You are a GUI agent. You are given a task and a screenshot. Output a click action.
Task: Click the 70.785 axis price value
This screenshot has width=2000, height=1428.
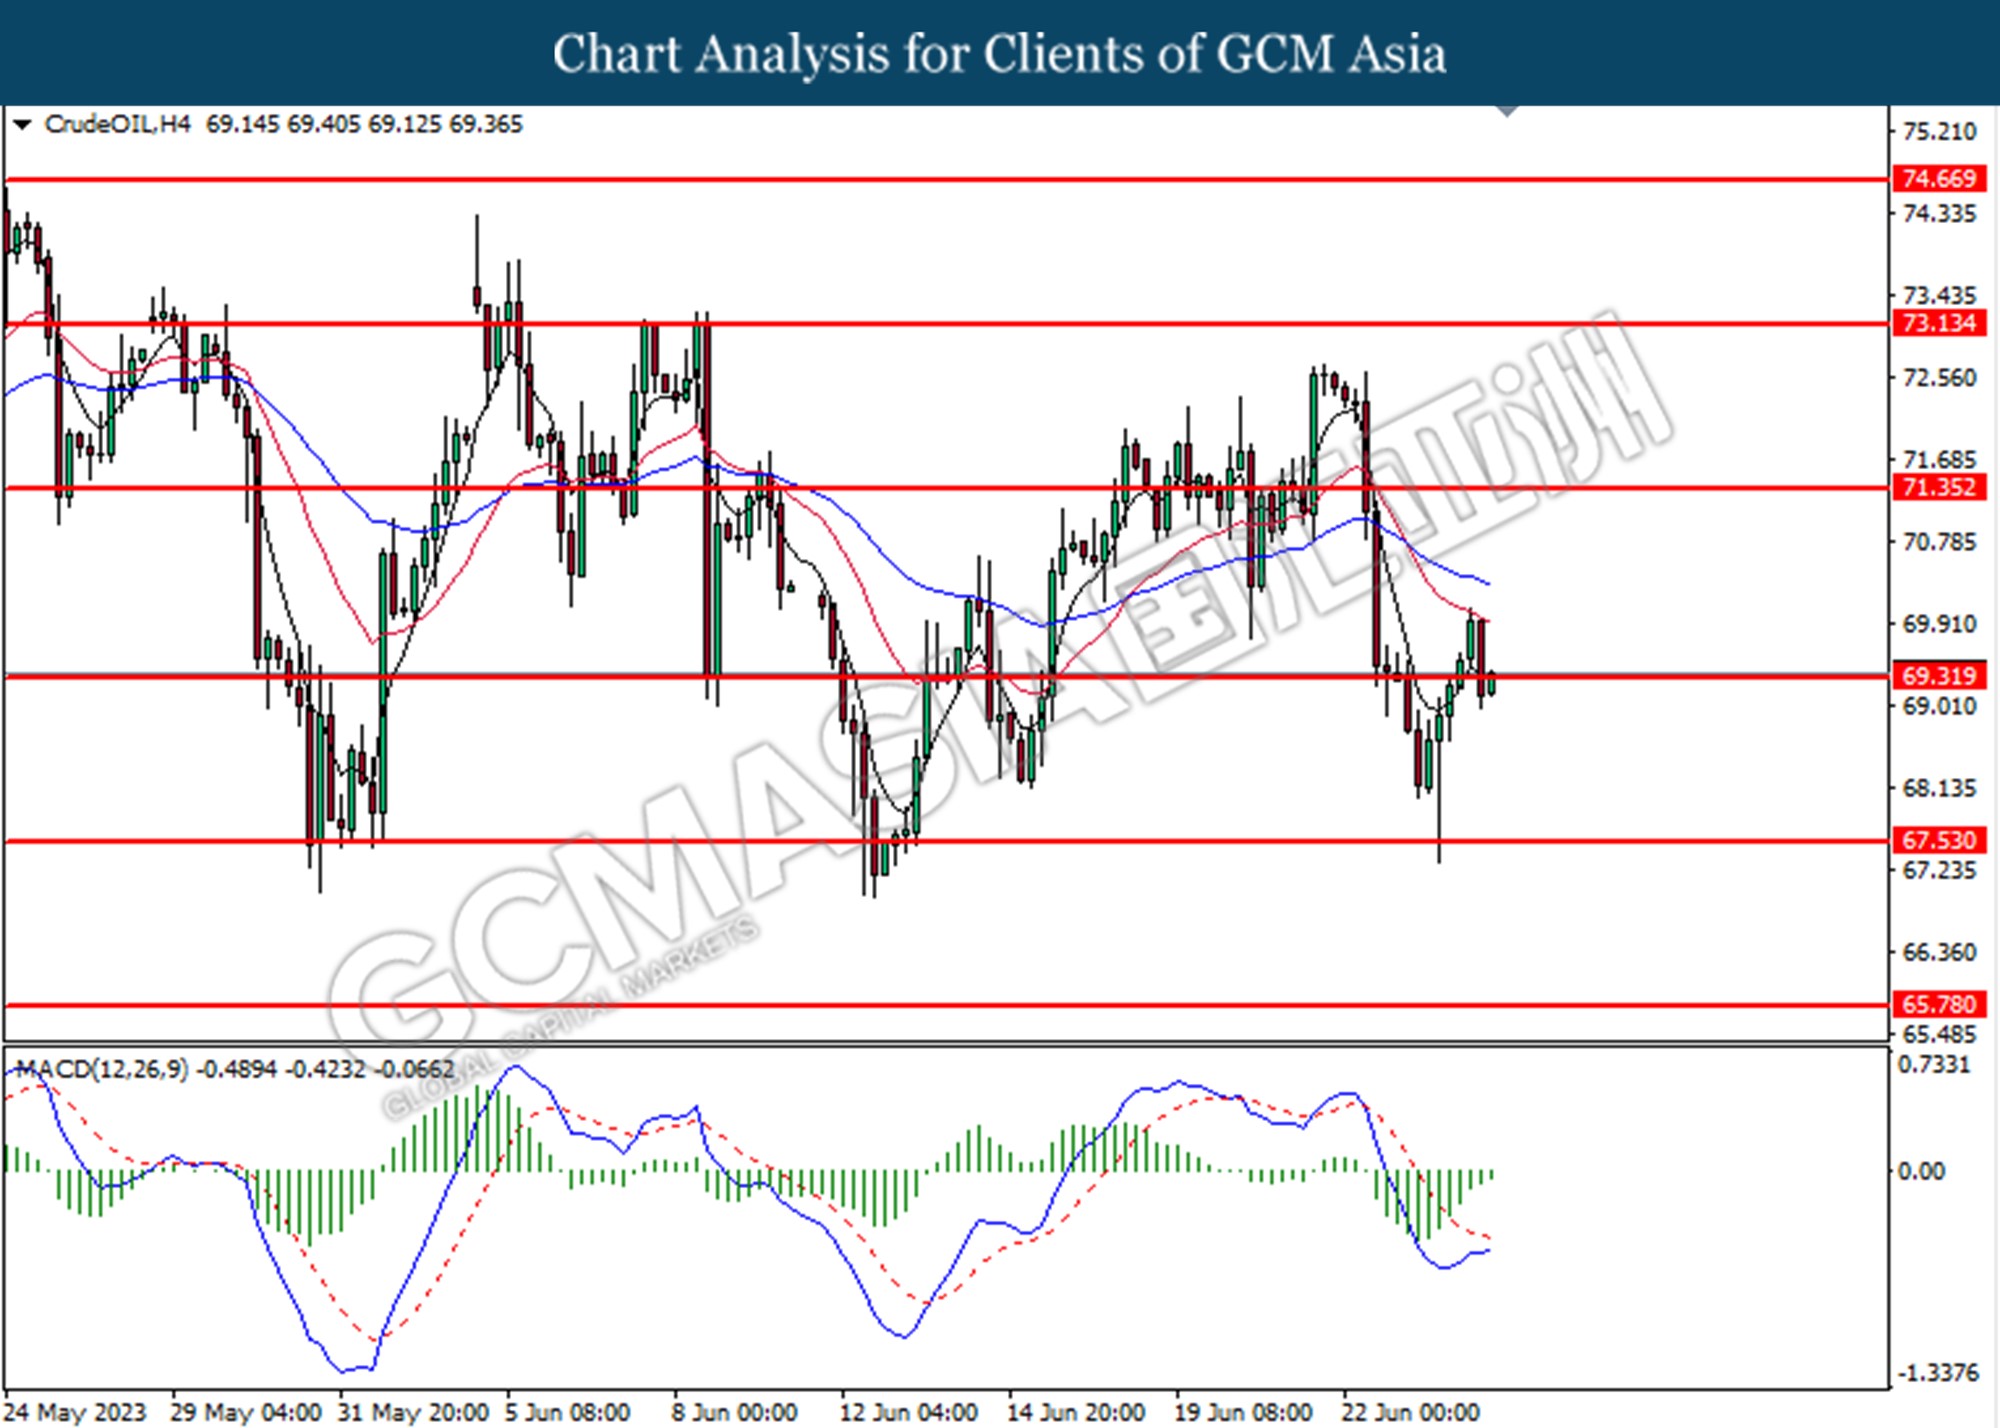click(x=1939, y=542)
